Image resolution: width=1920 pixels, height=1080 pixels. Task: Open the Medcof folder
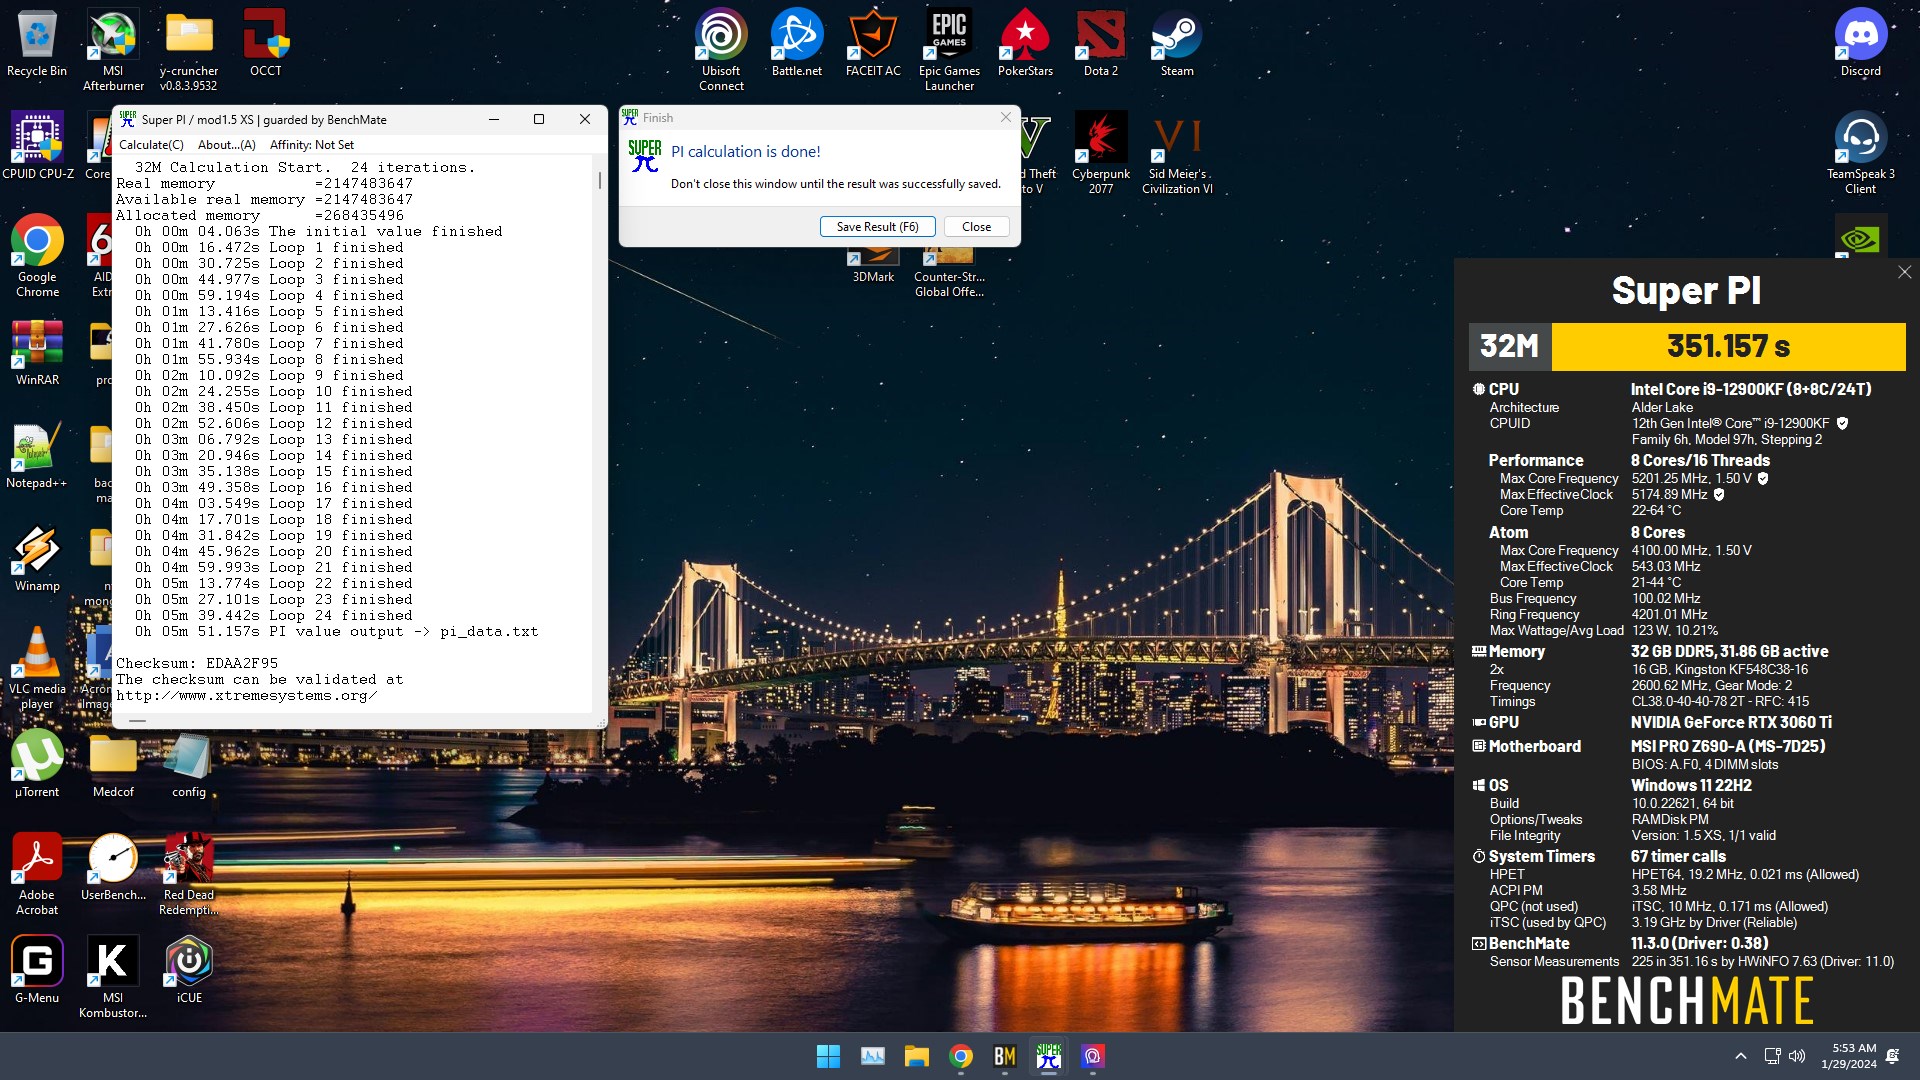[x=113, y=765]
